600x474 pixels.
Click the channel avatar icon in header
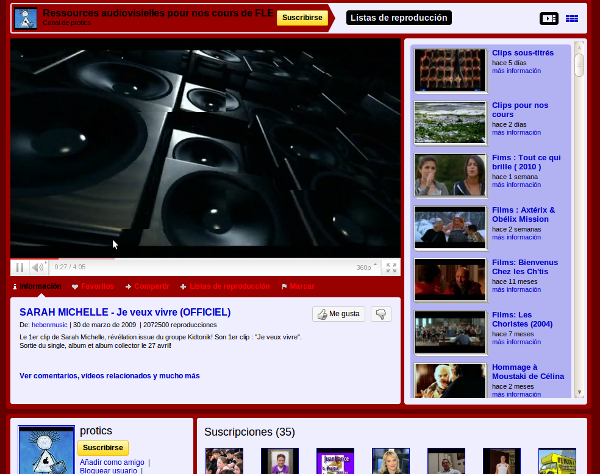pos(26,18)
